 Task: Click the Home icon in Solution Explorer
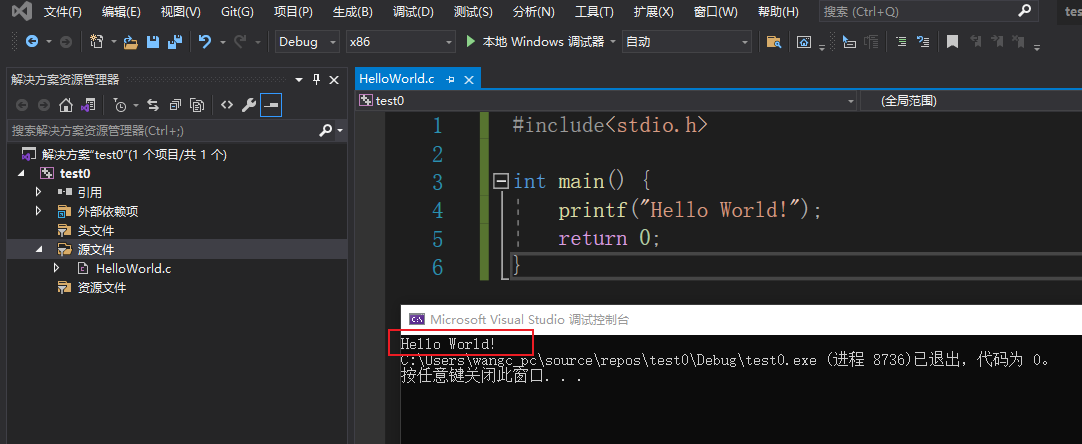[66, 105]
